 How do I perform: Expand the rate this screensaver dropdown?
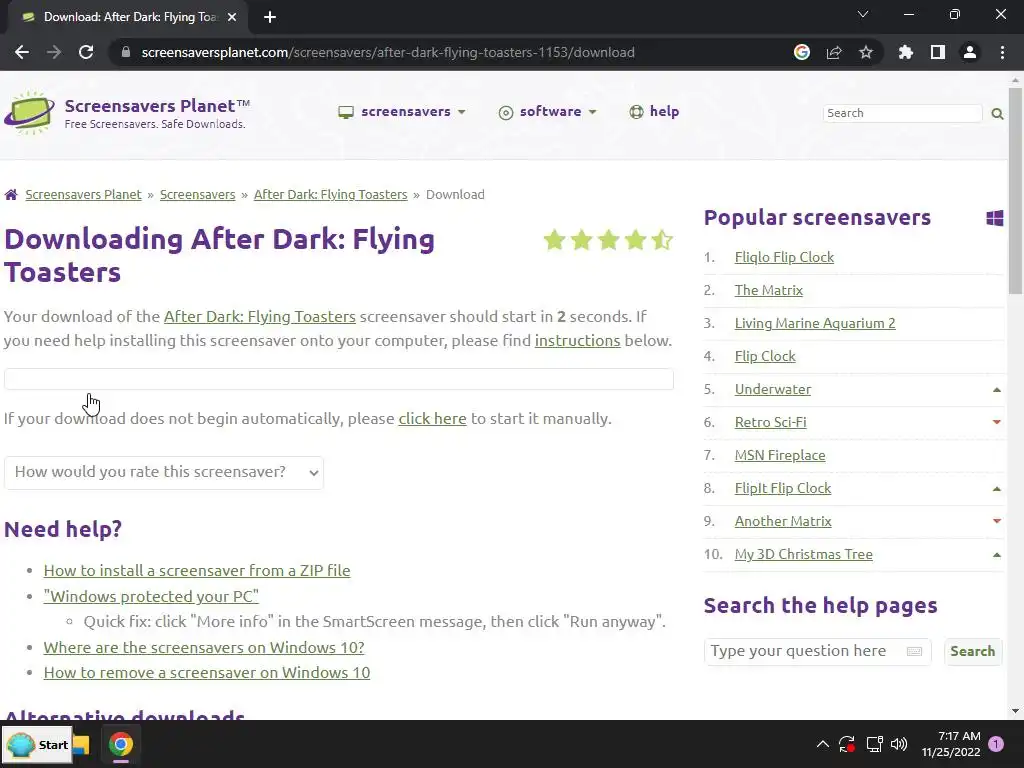(164, 472)
